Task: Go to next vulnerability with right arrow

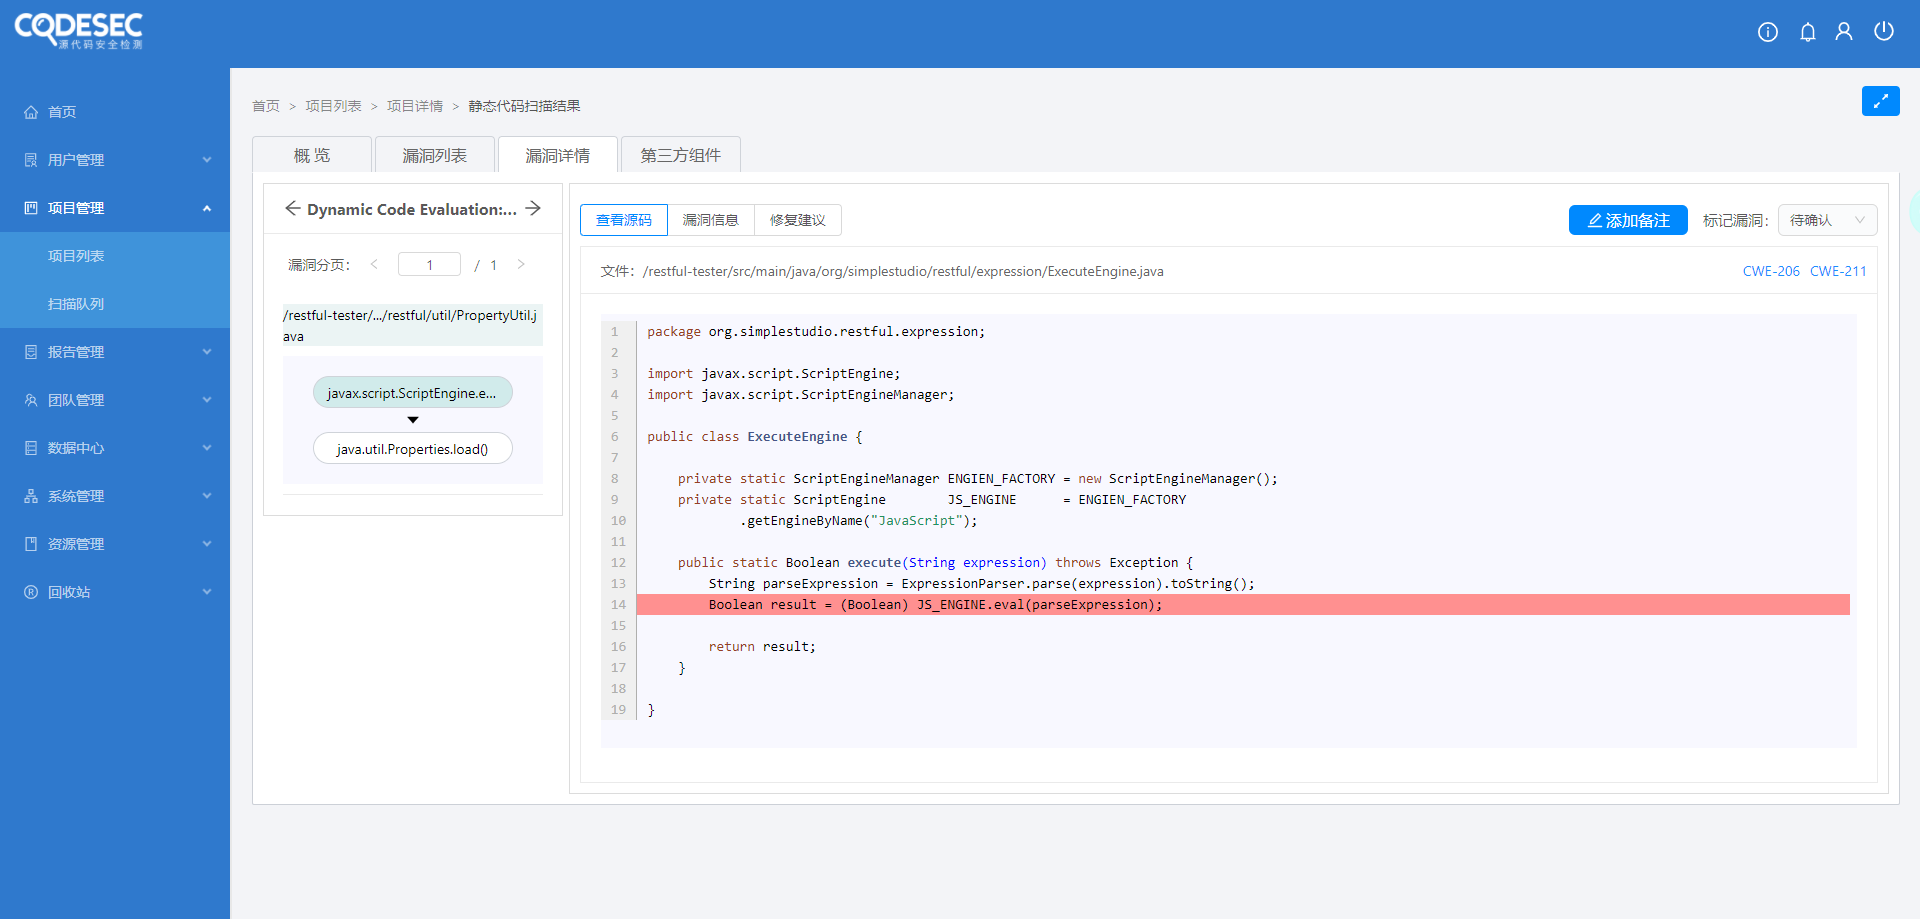Action: pyautogui.click(x=533, y=208)
